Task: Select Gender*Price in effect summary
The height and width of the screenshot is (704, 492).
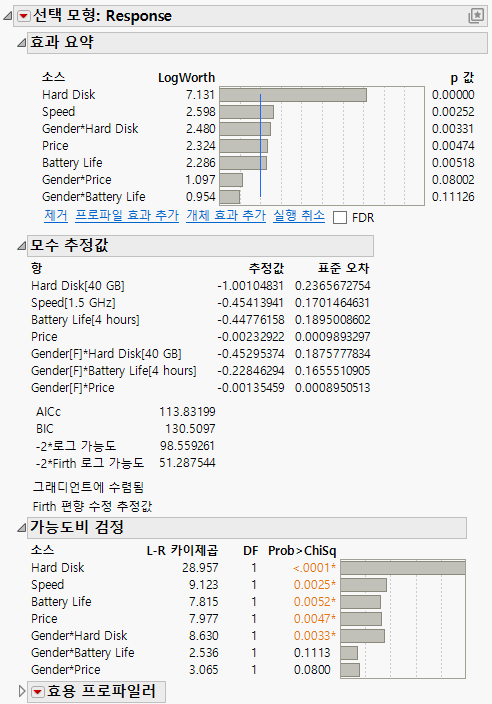Action: [x=77, y=180]
